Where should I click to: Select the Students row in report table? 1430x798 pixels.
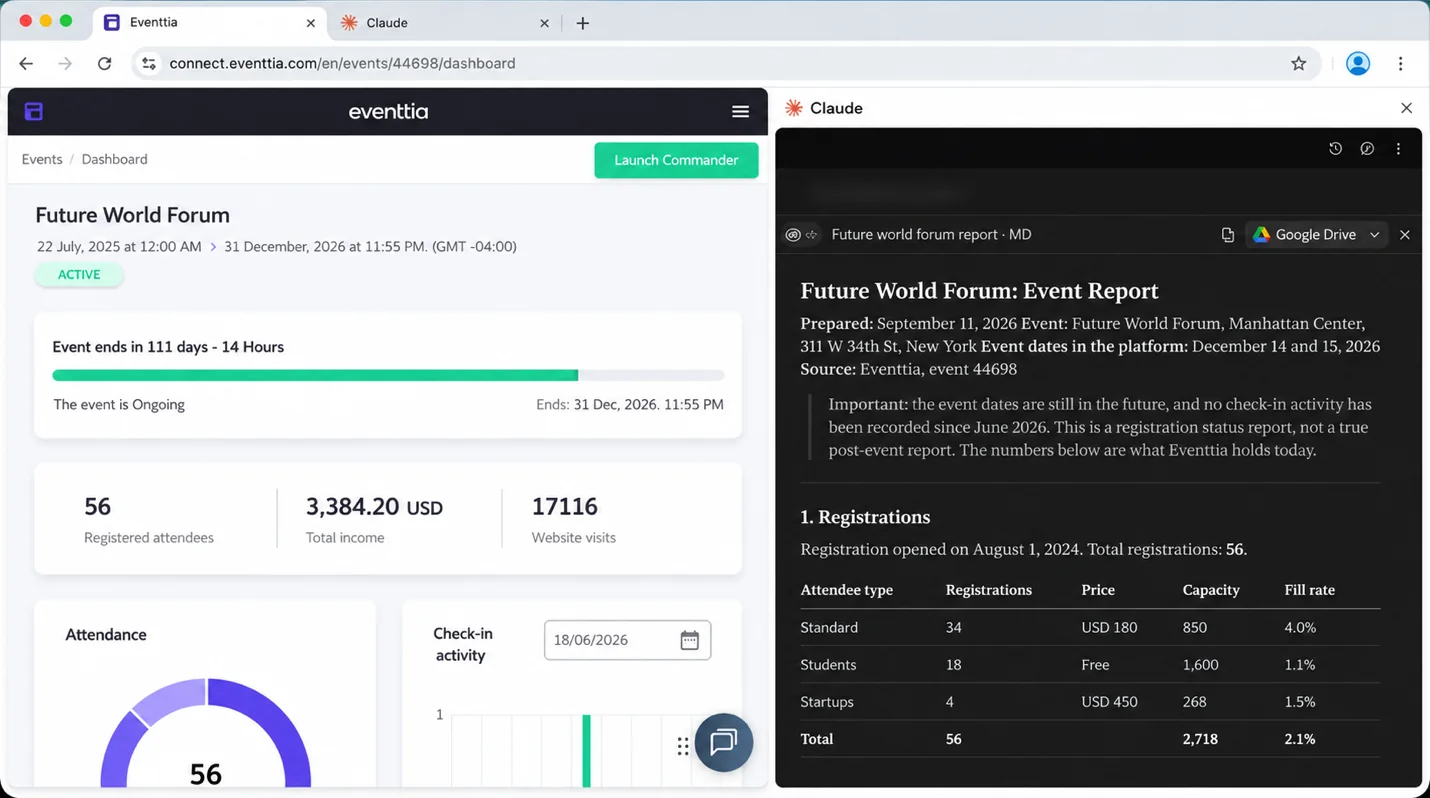click(1090, 665)
